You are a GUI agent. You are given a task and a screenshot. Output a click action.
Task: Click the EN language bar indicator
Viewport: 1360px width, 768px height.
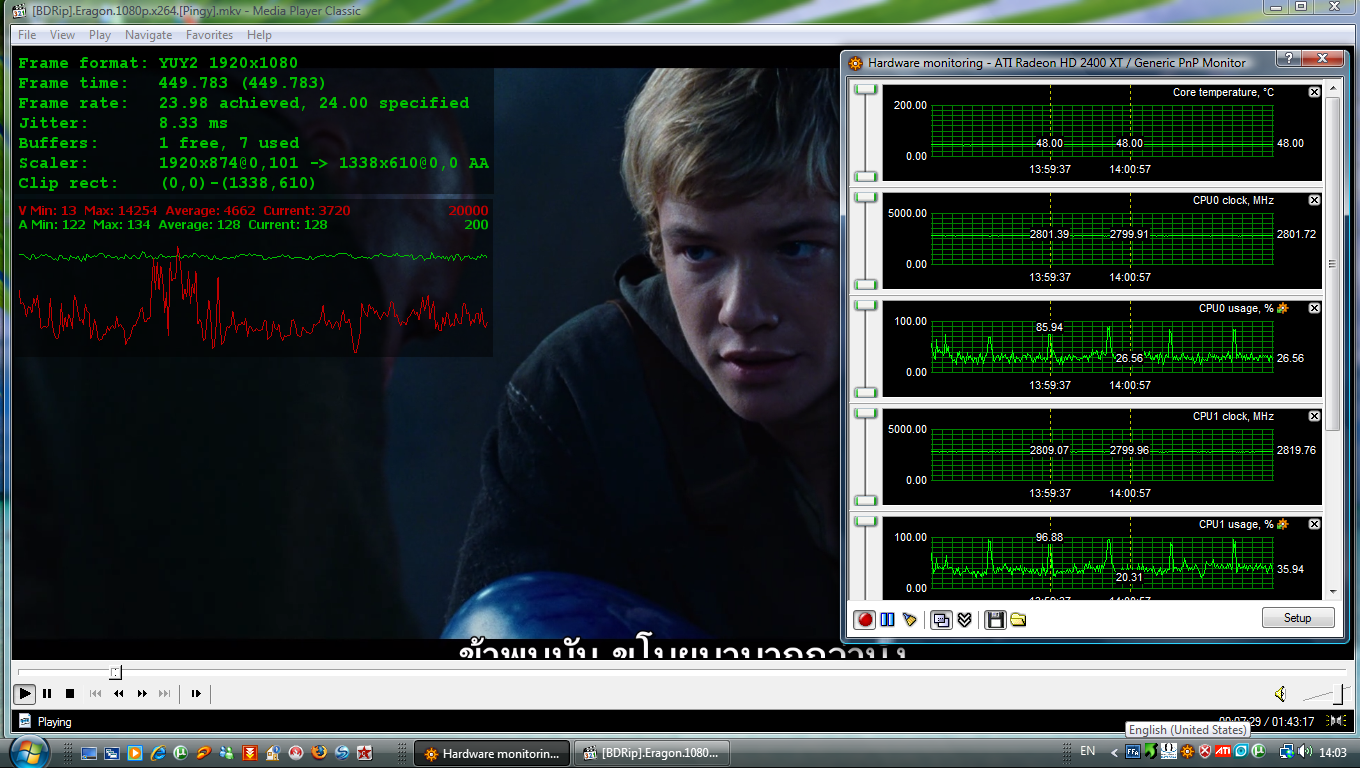pyautogui.click(x=1088, y=751)
